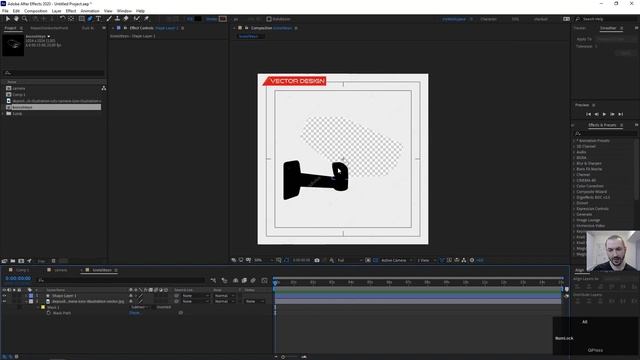640x360 pixels.
Task: Open the Active Camera dropdown
Action: point(396,260)
